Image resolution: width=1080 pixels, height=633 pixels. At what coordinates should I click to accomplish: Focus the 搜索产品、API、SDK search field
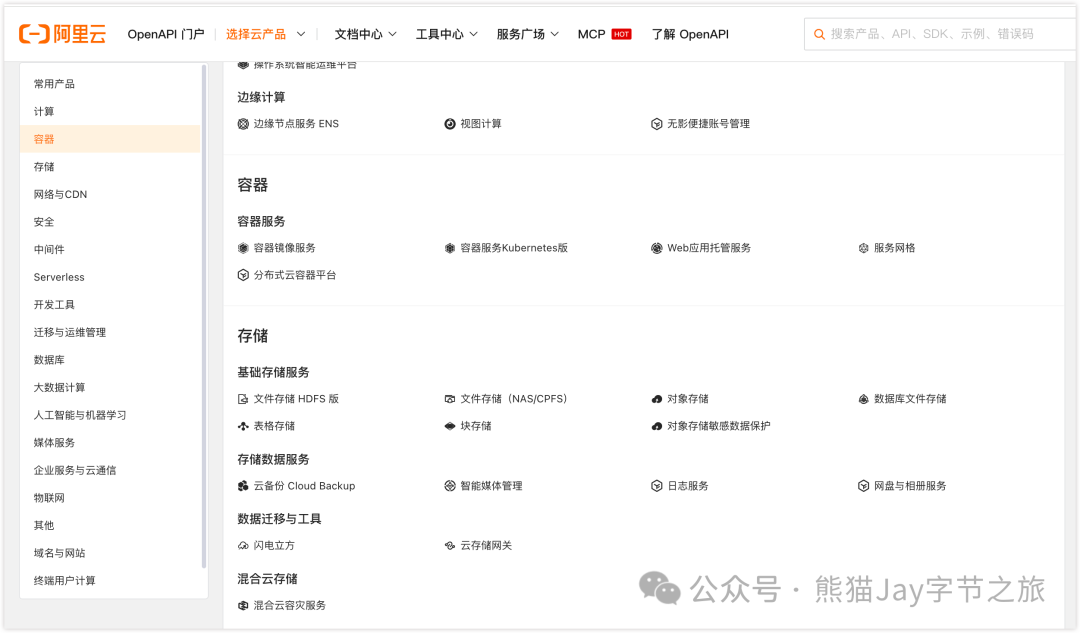[x=941, y=34]
